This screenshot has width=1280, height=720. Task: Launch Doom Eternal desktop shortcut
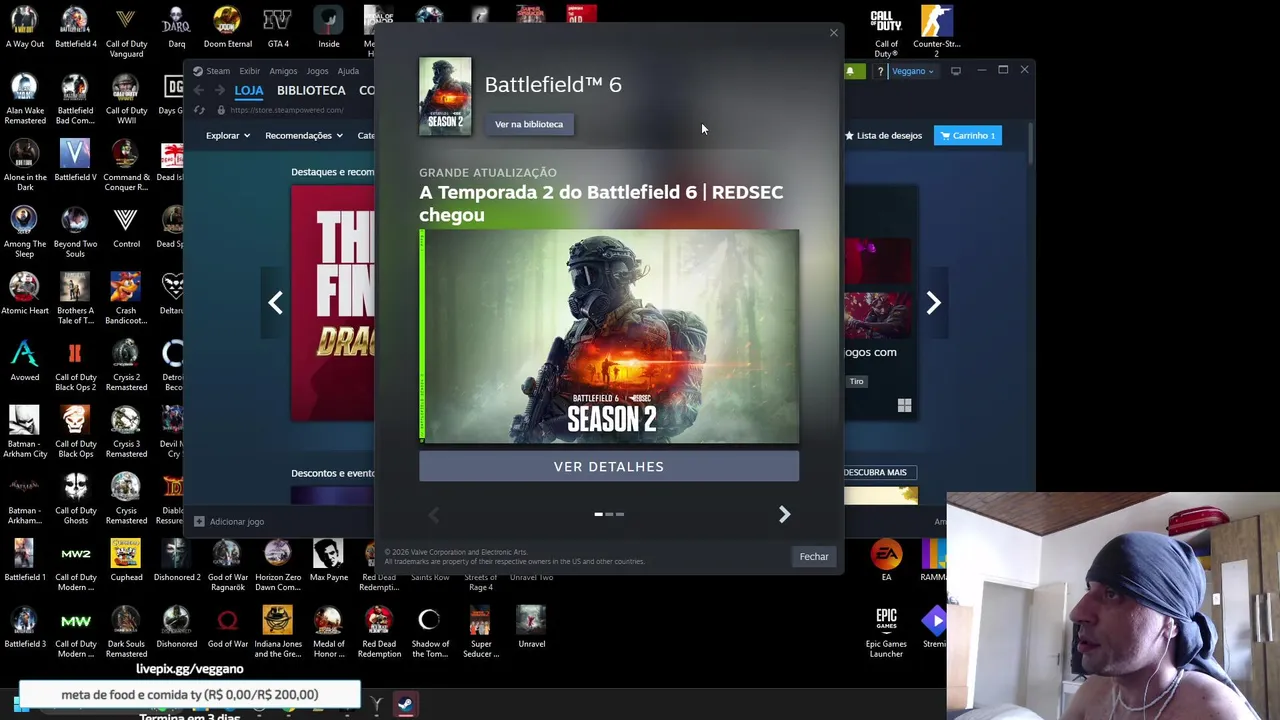point(227,27)
